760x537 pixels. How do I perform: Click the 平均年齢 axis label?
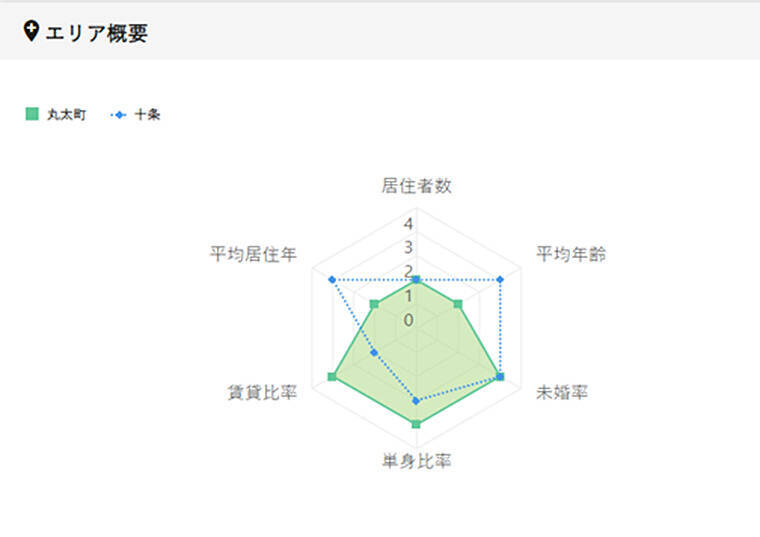(571, 253)
